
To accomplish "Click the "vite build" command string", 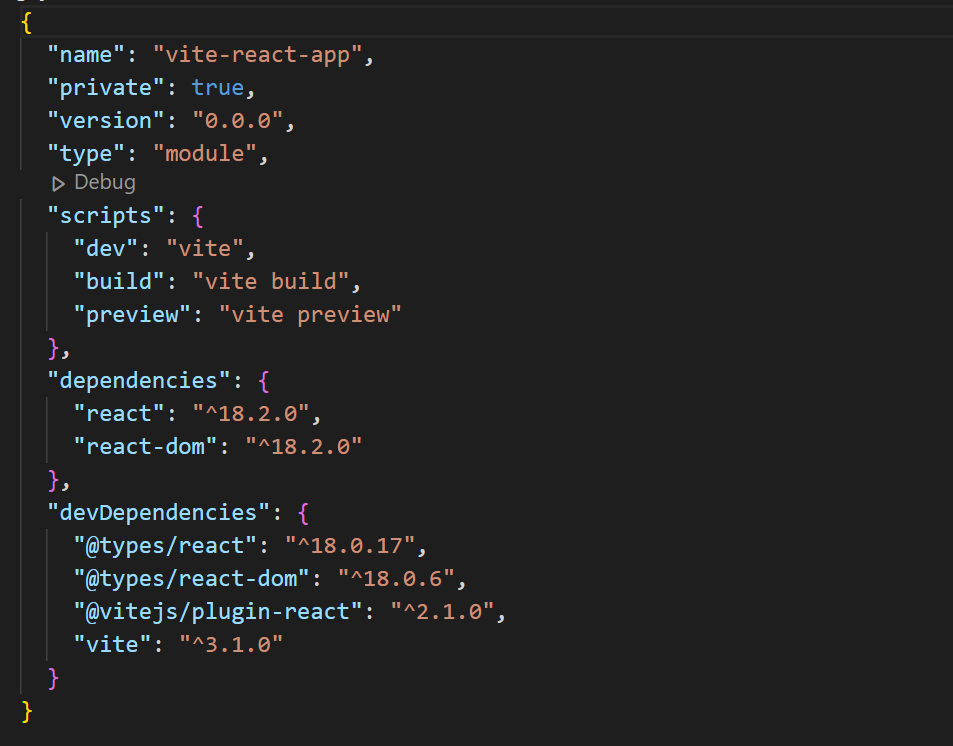I will click(x=270, y=281).
